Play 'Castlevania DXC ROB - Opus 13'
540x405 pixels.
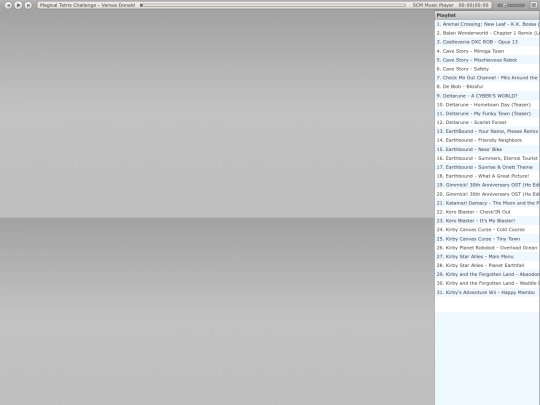click(x=487, y=42)
